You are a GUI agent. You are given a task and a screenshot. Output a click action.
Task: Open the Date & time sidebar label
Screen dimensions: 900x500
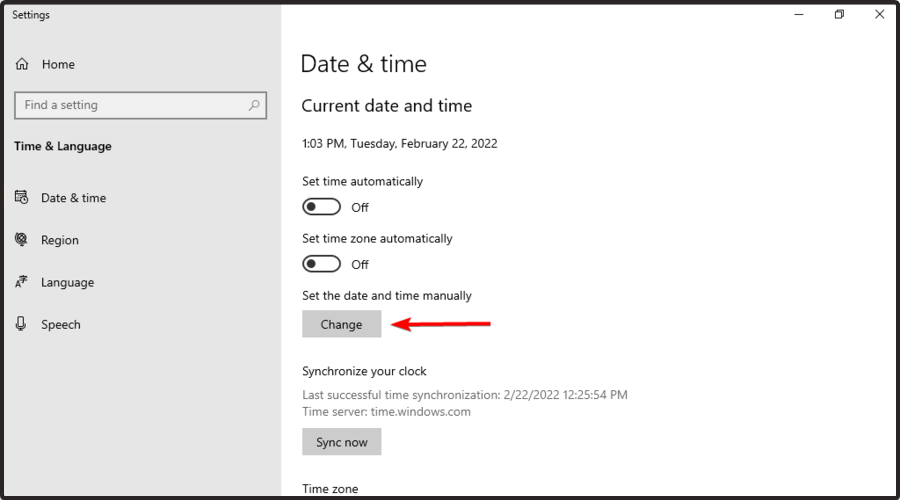(x=73, y=198)
